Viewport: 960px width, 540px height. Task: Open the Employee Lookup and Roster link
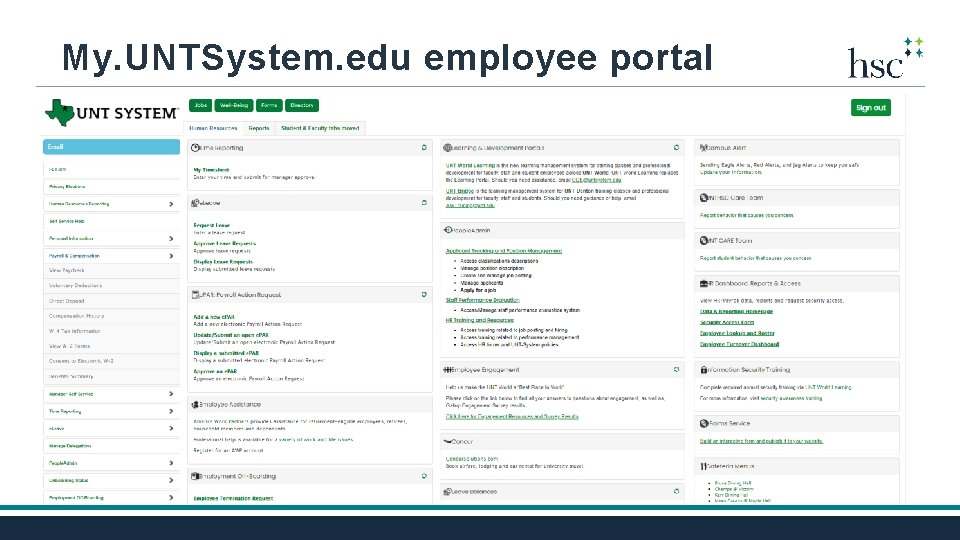(737, 333)
